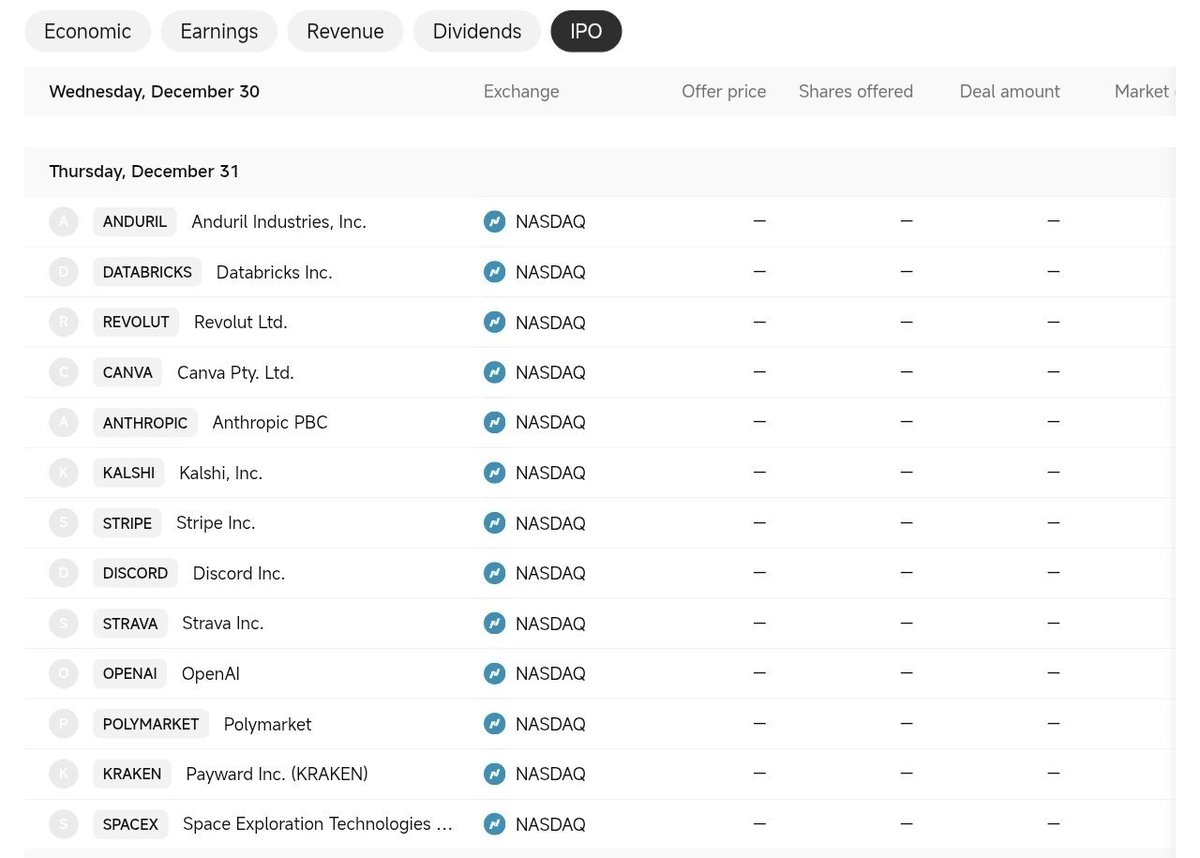Click the Strava letter avatar icon
This screenshot has width=1200, height=858.
click(x=64, y=623)
